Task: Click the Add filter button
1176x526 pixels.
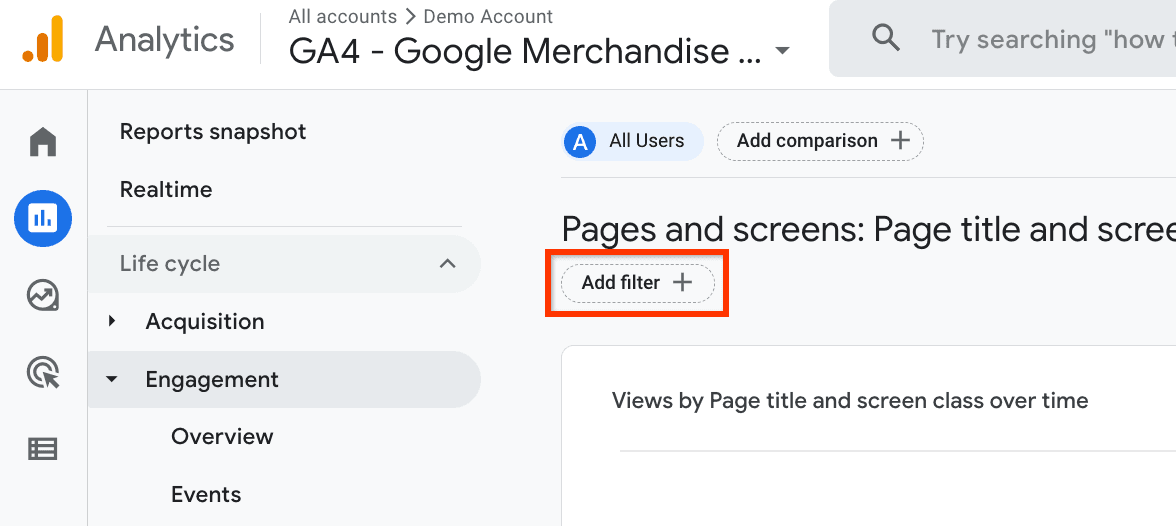Action: (x=637, y=283)
